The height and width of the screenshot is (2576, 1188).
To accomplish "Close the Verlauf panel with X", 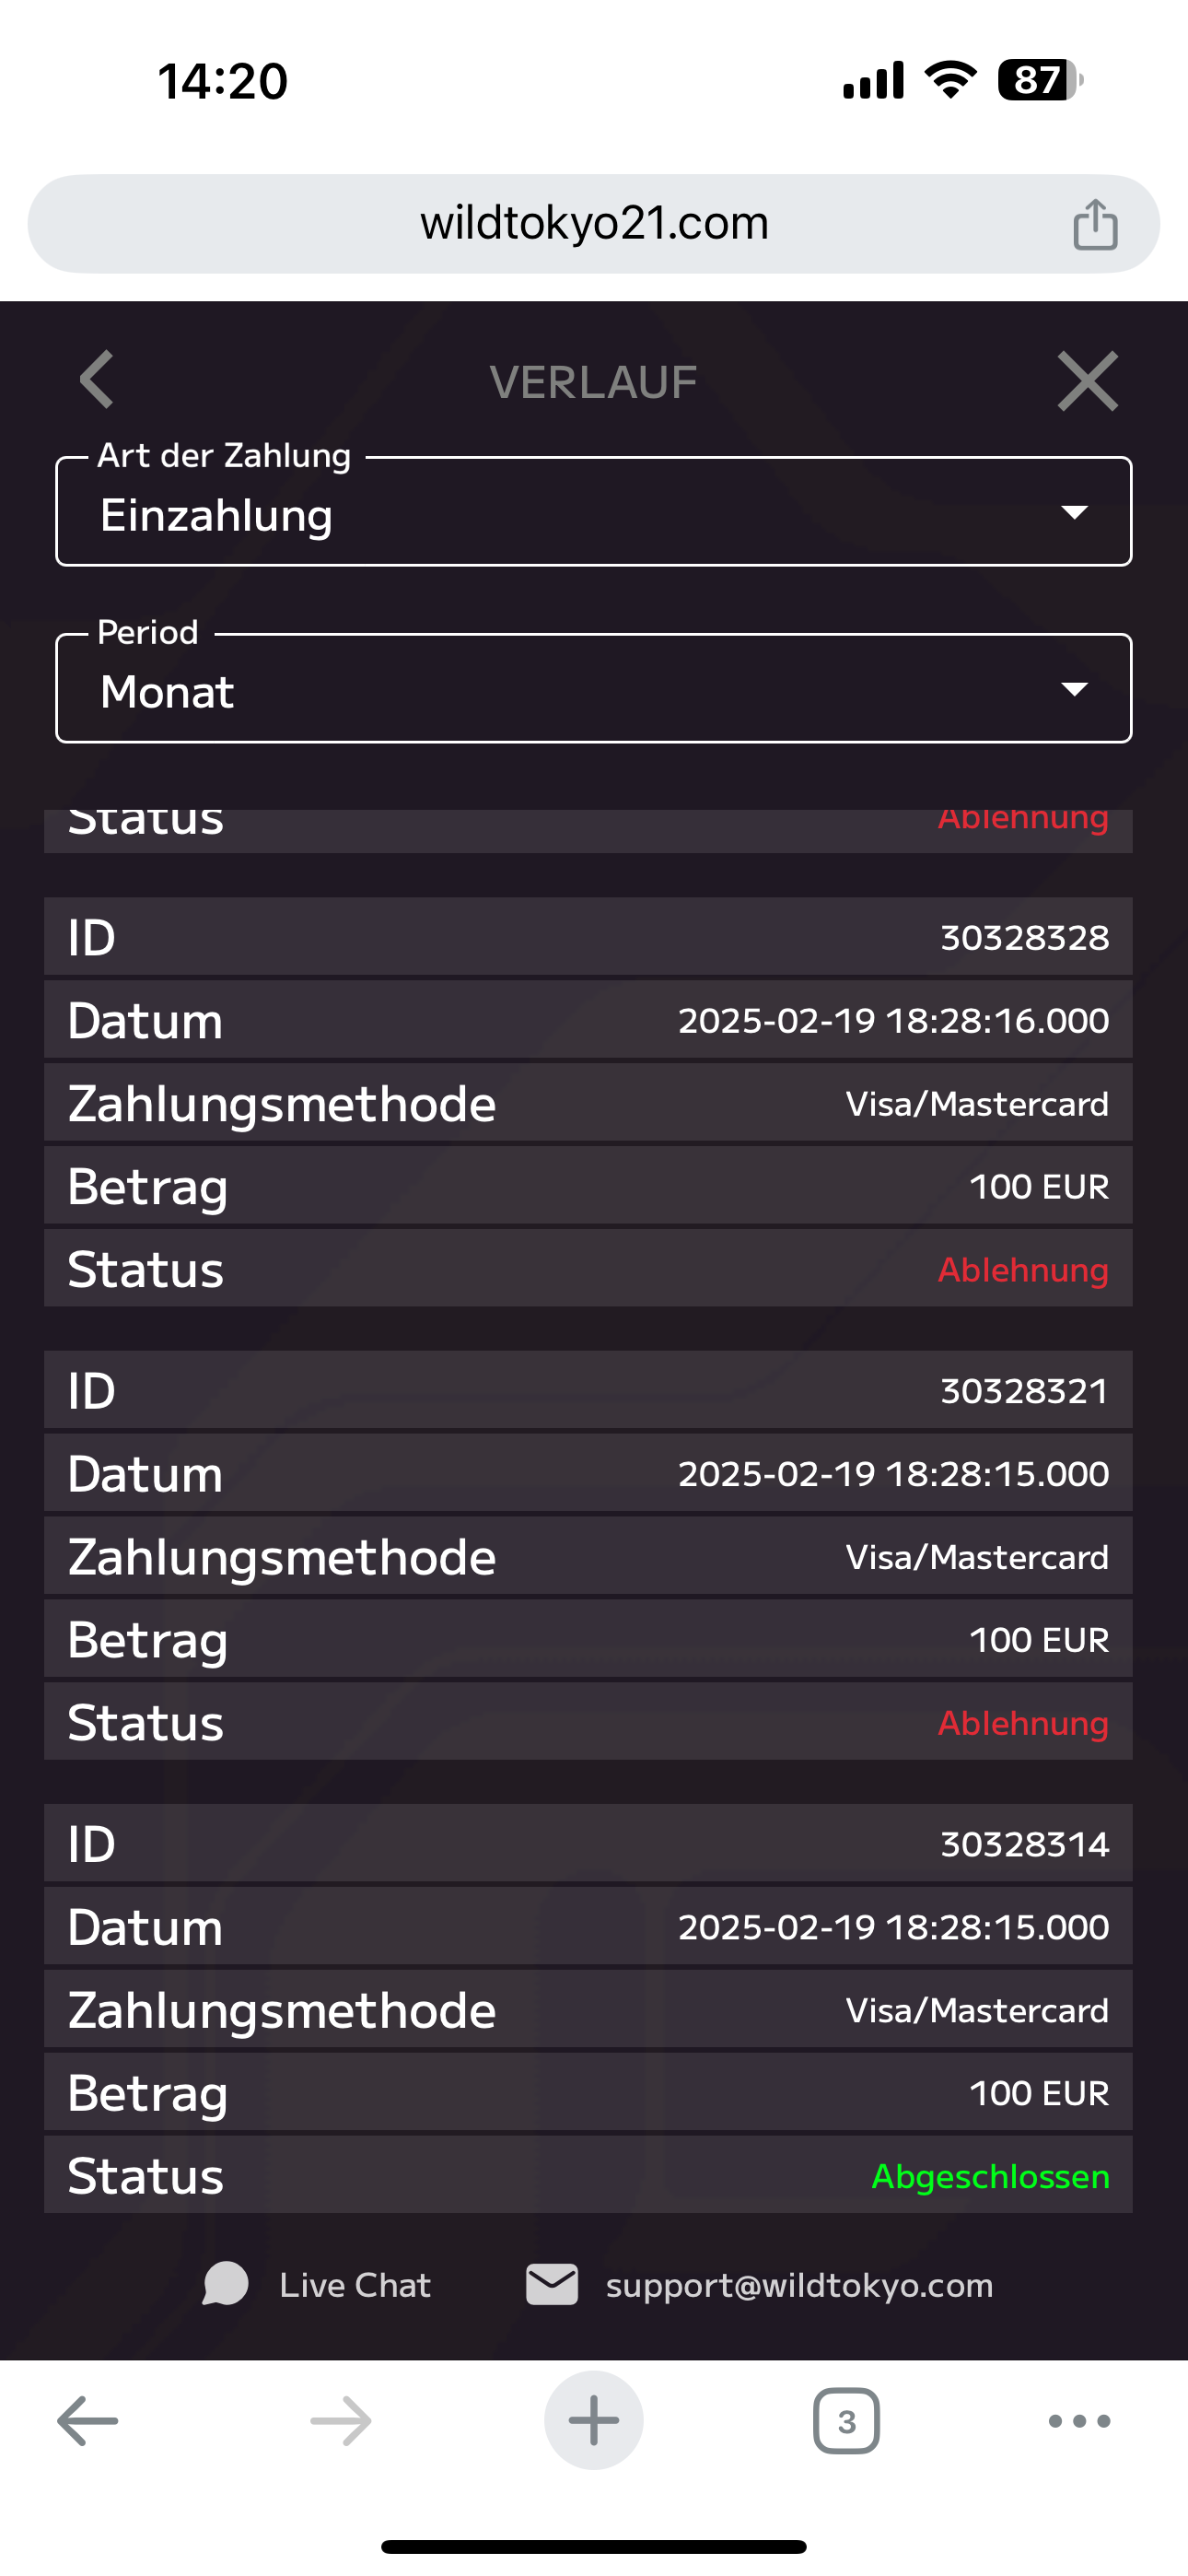I will pyautogui.click(x=1087, y=381).
